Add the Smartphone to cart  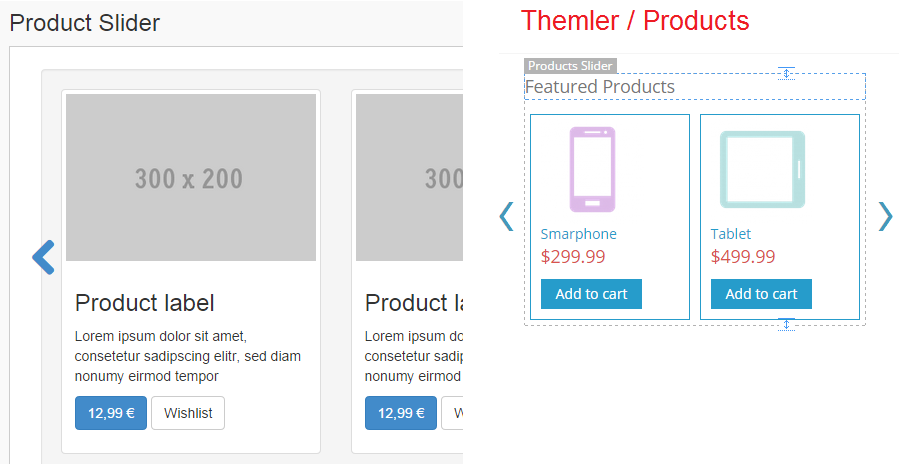tap(591, 294)
